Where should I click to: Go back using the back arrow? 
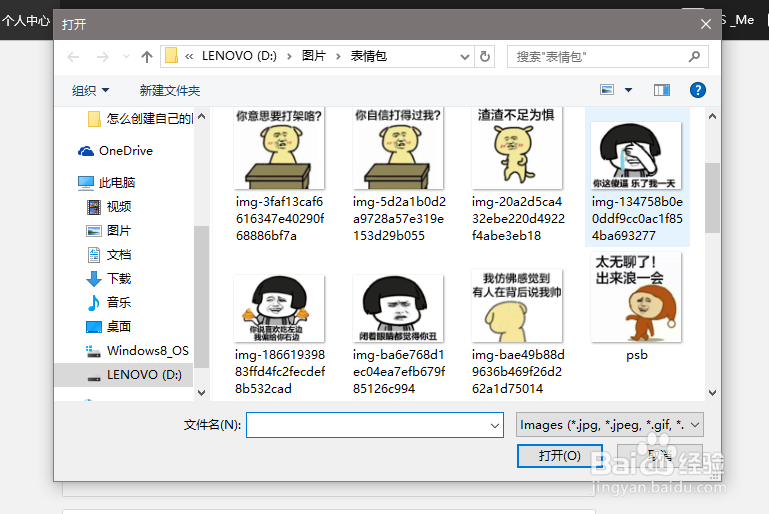(73, 57)
